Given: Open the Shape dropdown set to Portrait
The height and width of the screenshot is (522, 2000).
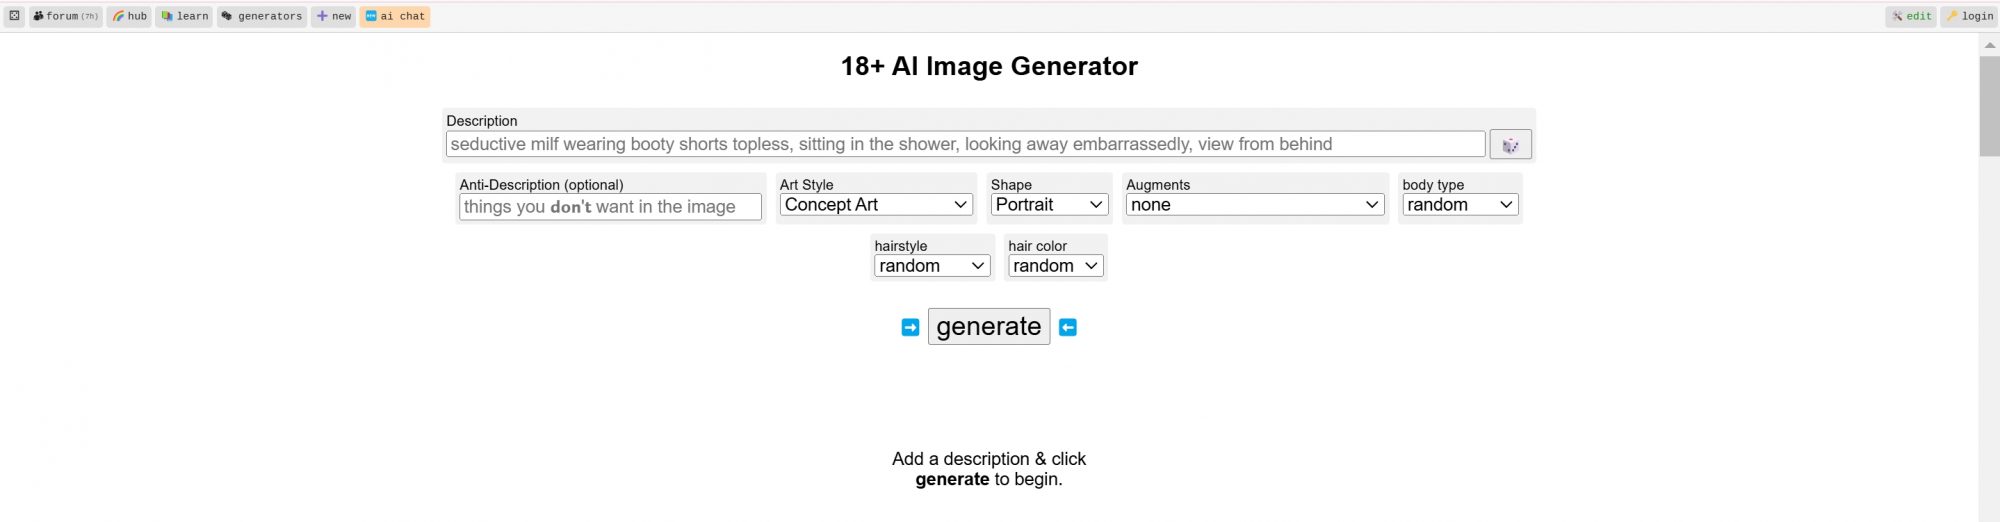Looking at the screenshot, I should coord(1049,205).
